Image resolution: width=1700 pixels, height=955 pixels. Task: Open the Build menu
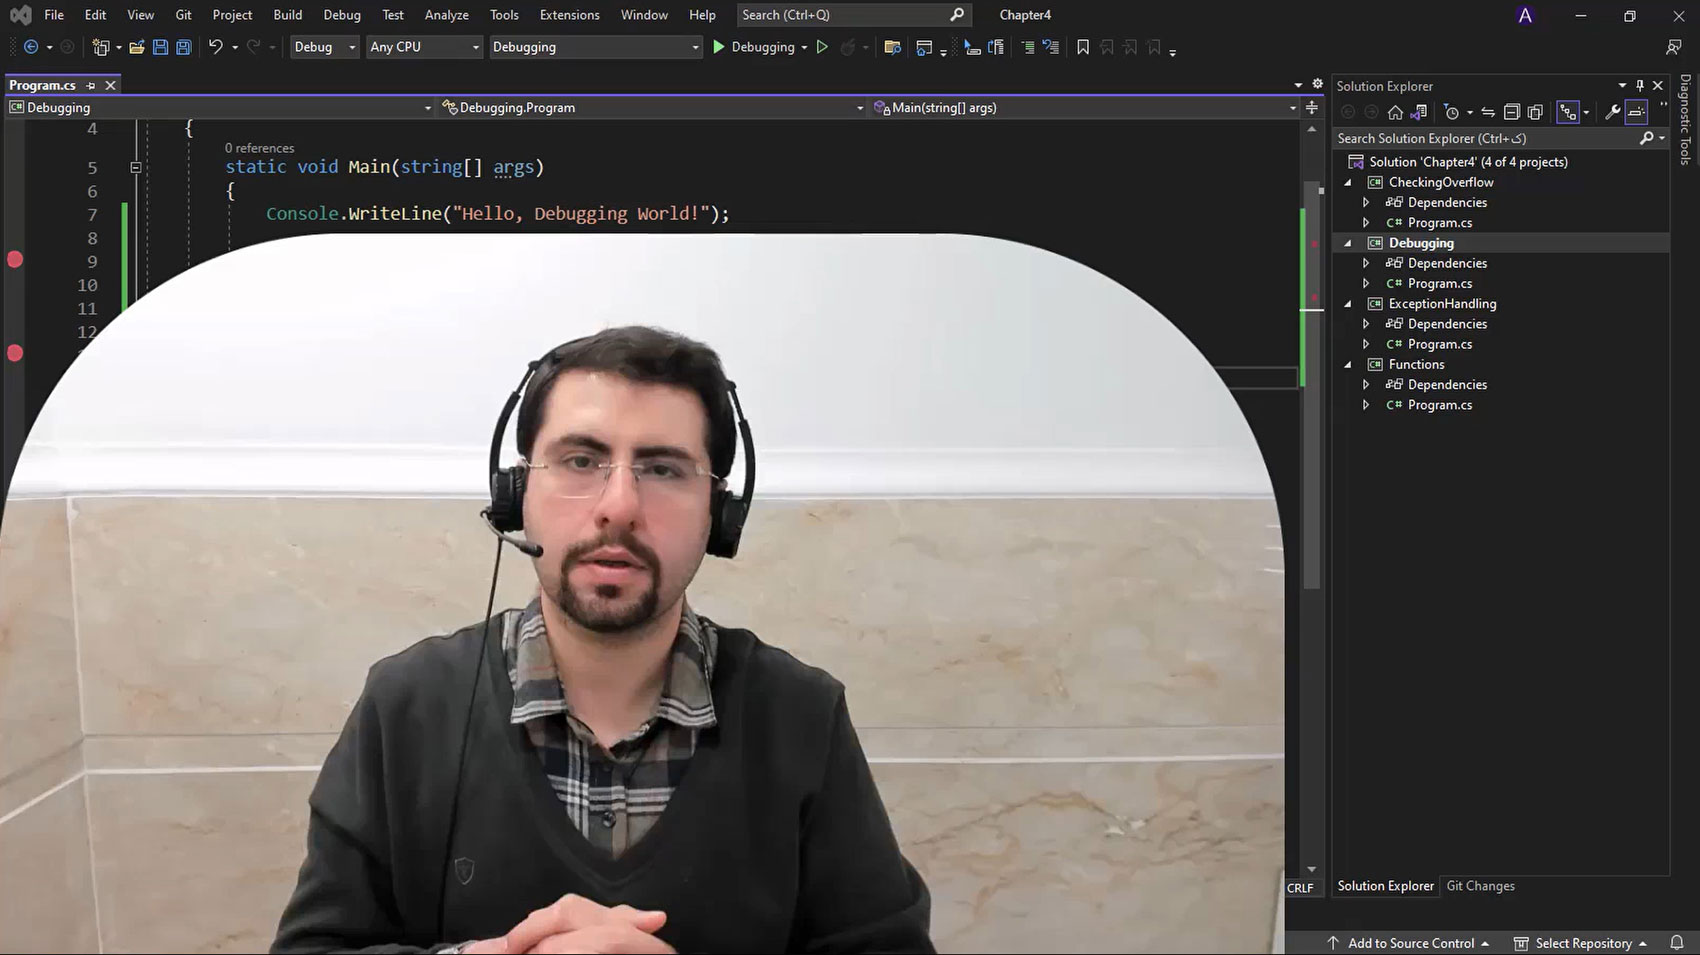[x=288, y=15]
